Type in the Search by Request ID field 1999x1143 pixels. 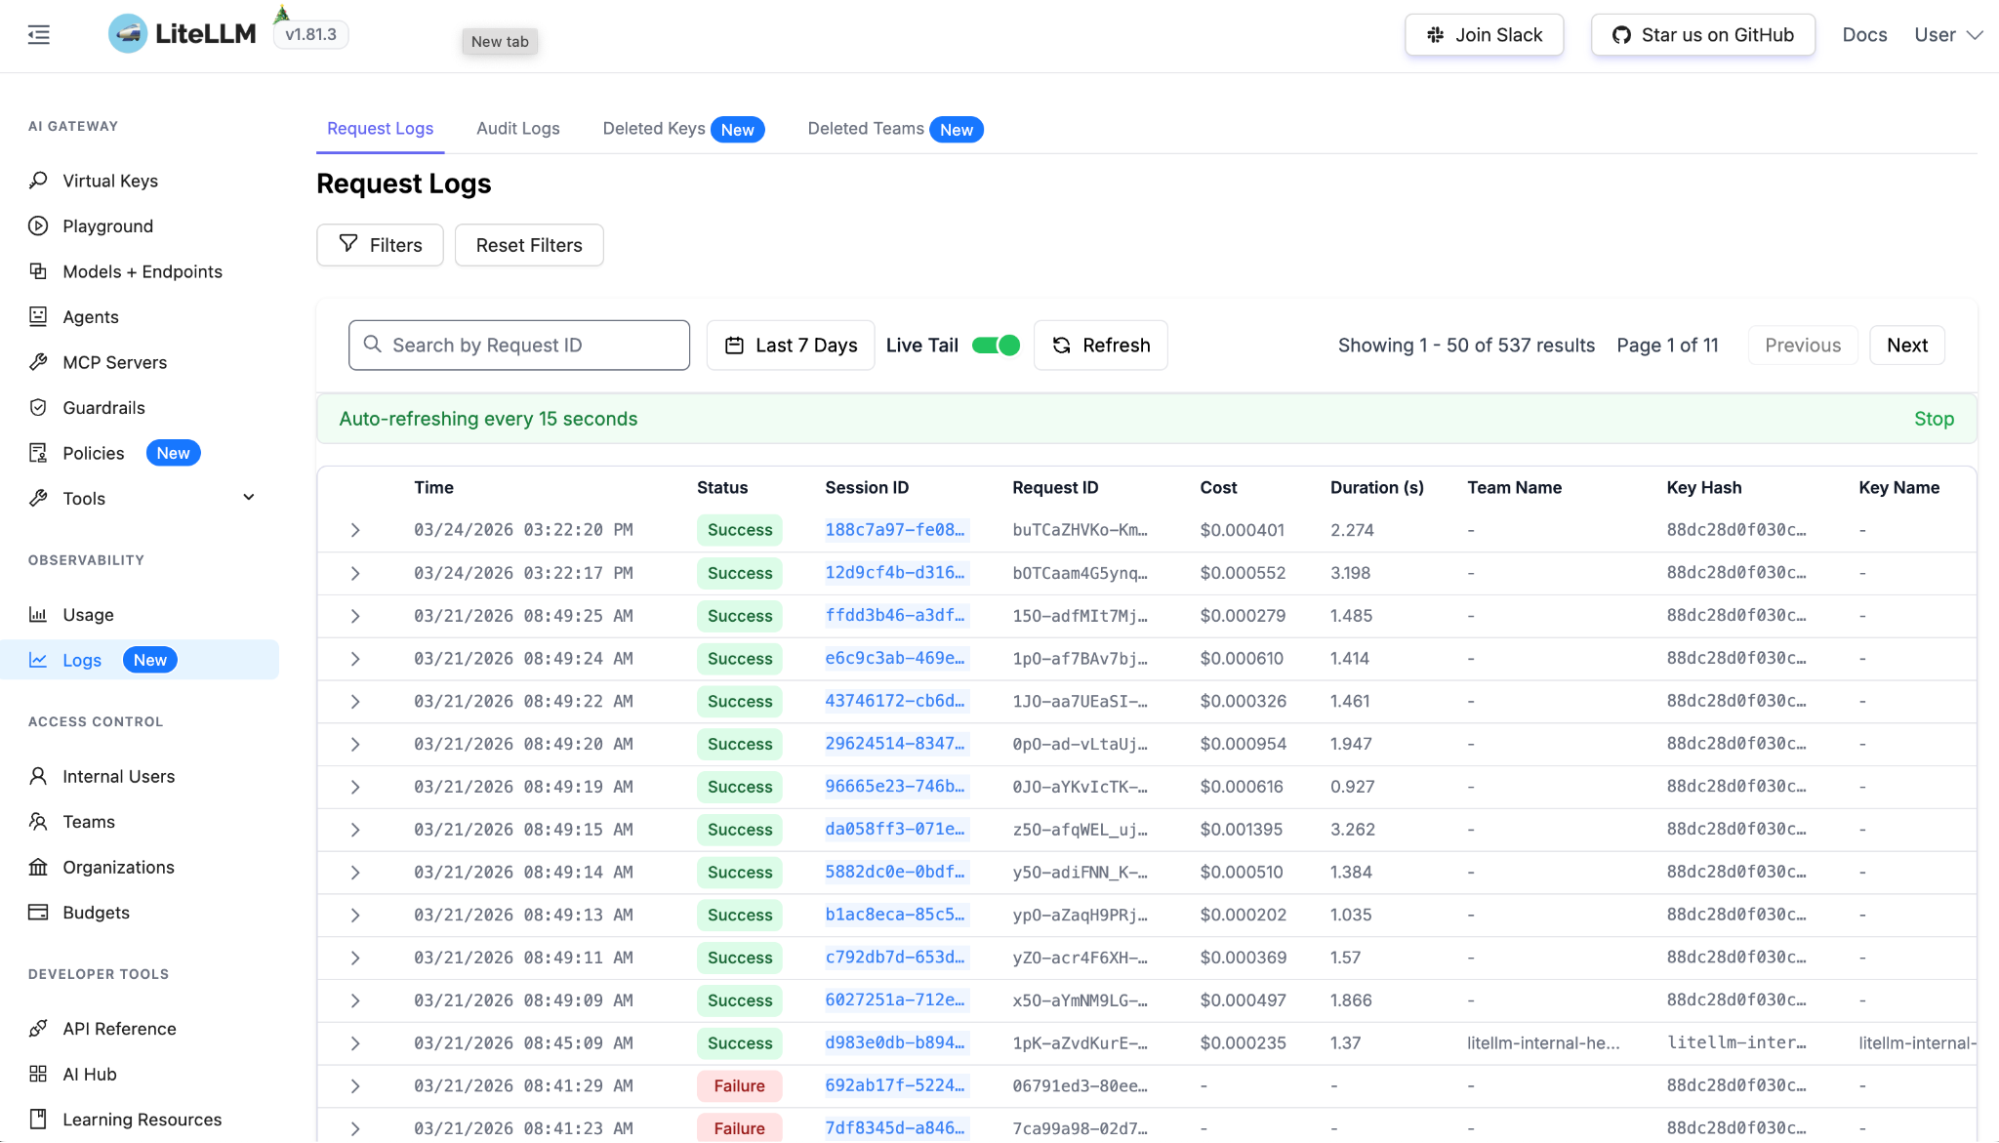click(518, 345)
